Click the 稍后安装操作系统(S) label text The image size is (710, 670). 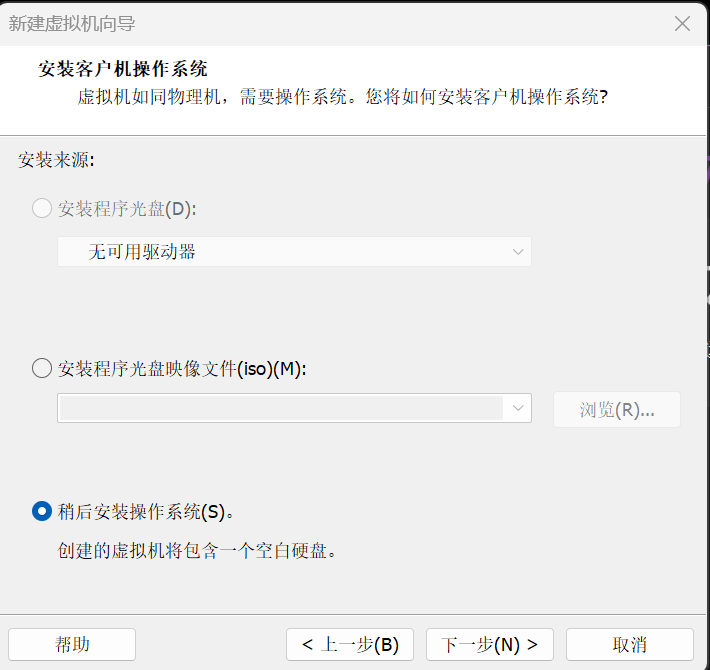146,512
